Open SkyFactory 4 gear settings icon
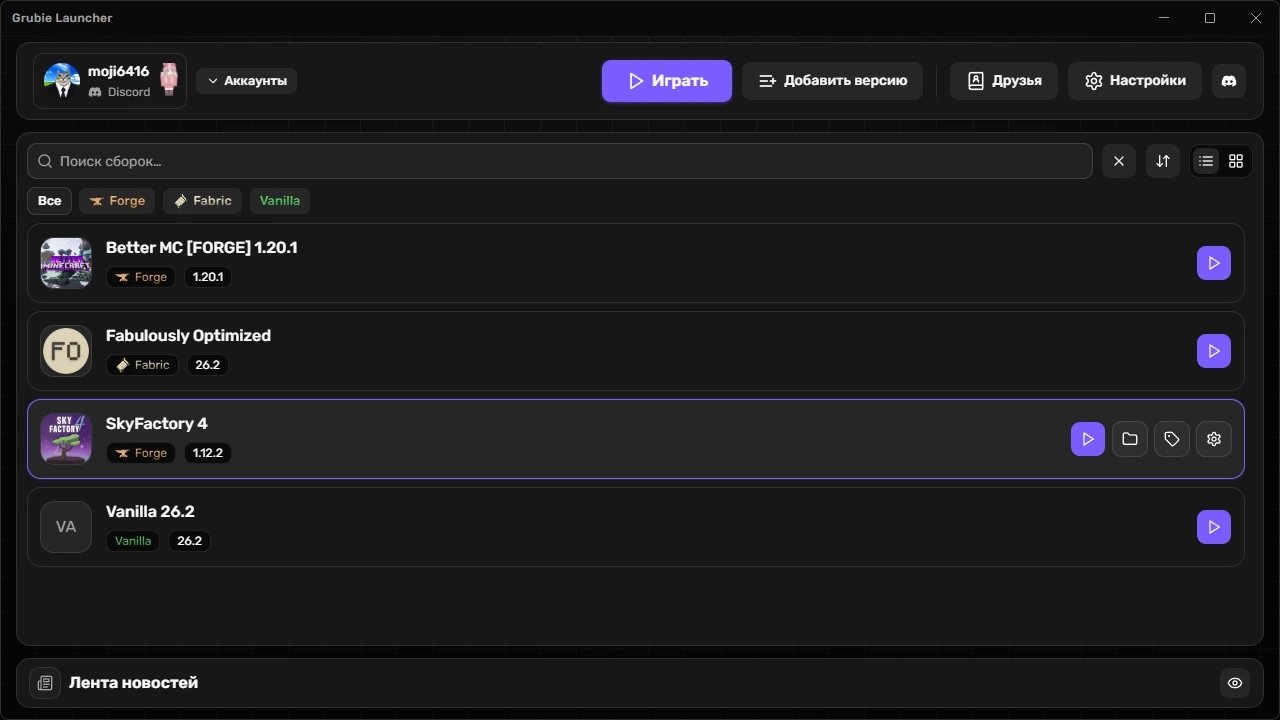The width and height of the screenshot is (1280, 720). [1214, 439]
